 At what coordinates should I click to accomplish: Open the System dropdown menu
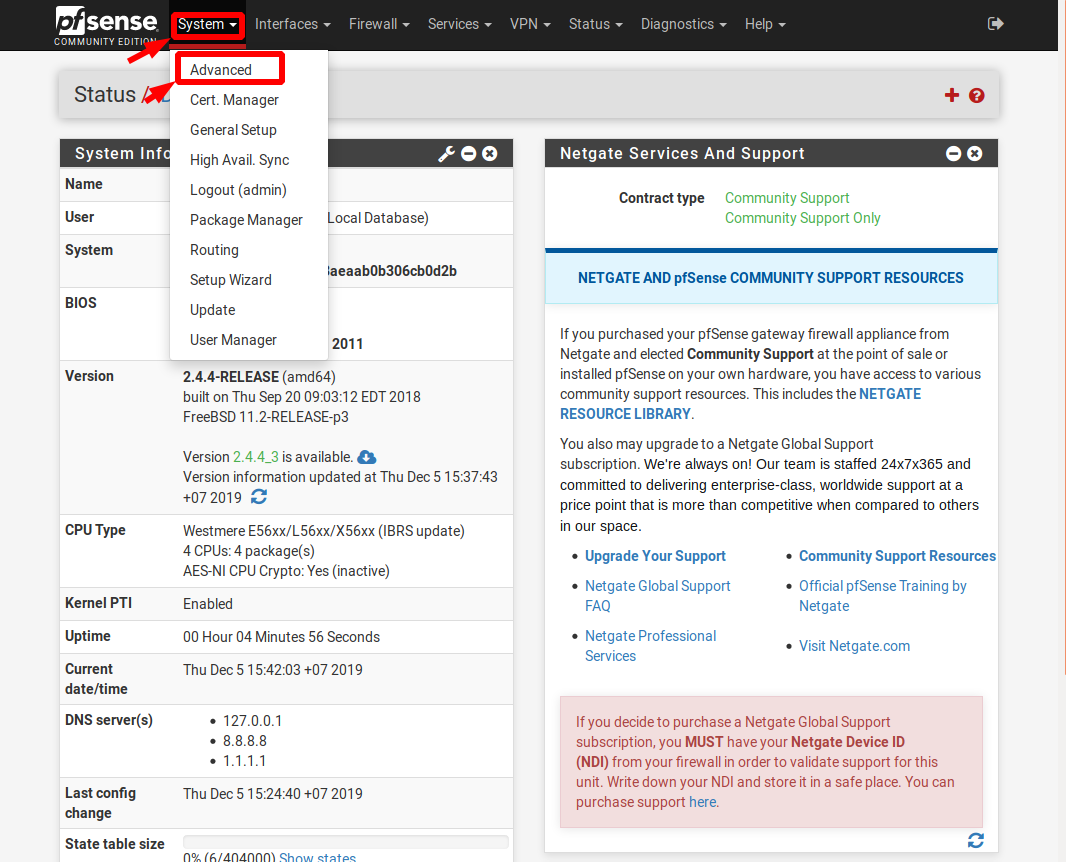click(x=207, y=24)
